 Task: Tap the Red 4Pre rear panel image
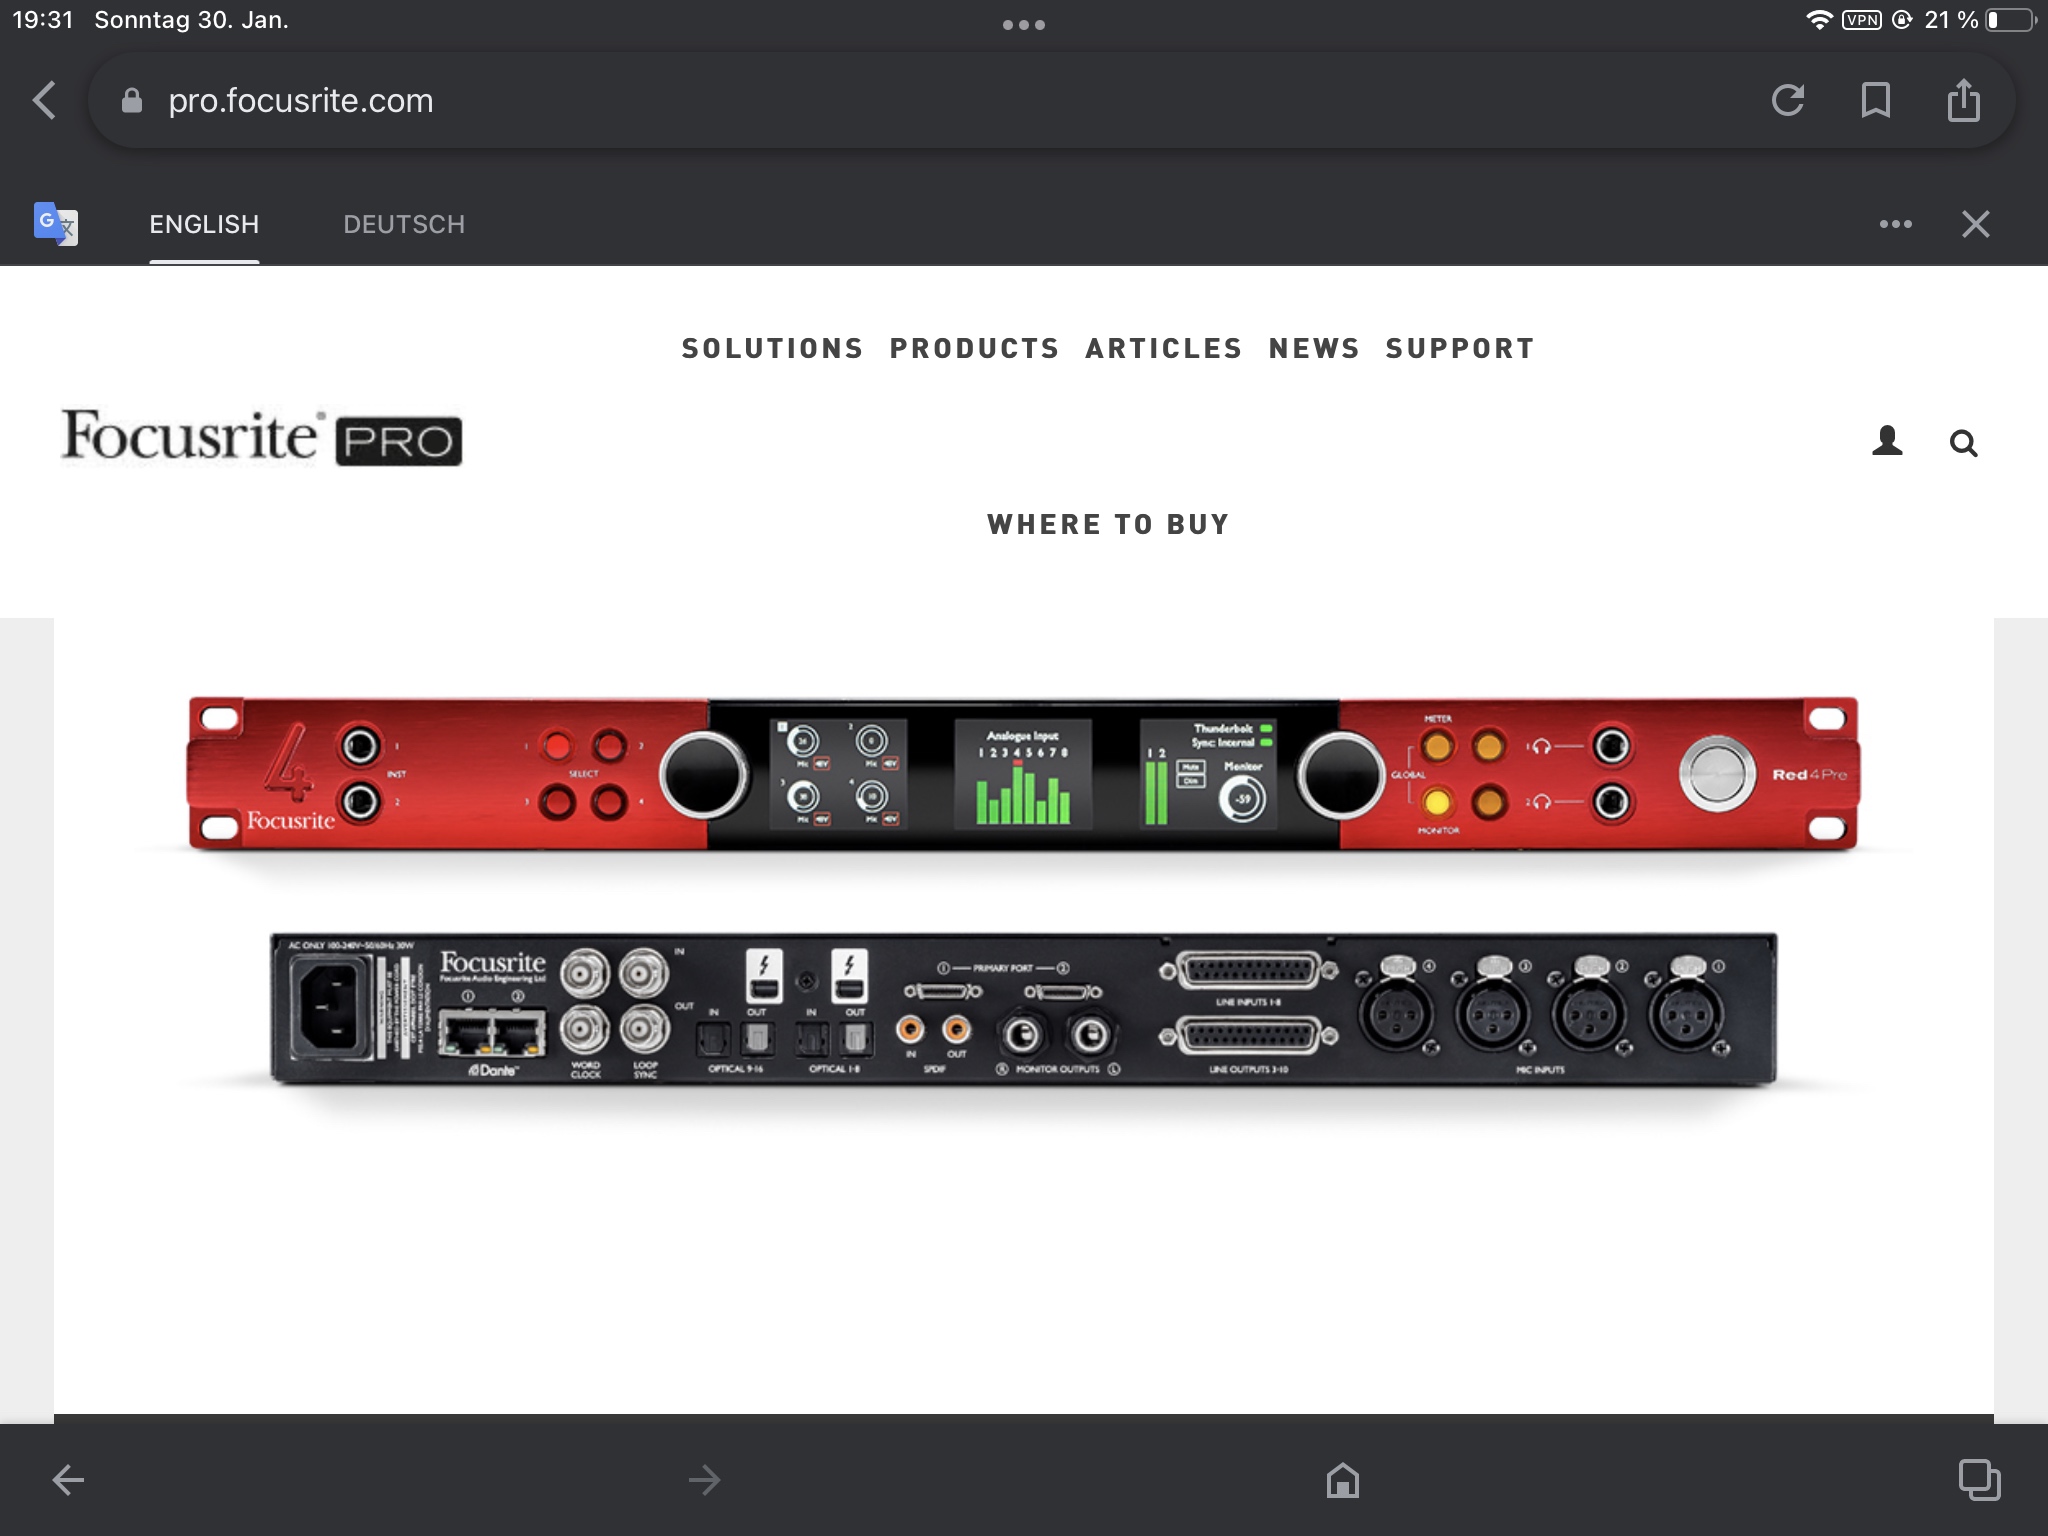tap(1023, 1008)
